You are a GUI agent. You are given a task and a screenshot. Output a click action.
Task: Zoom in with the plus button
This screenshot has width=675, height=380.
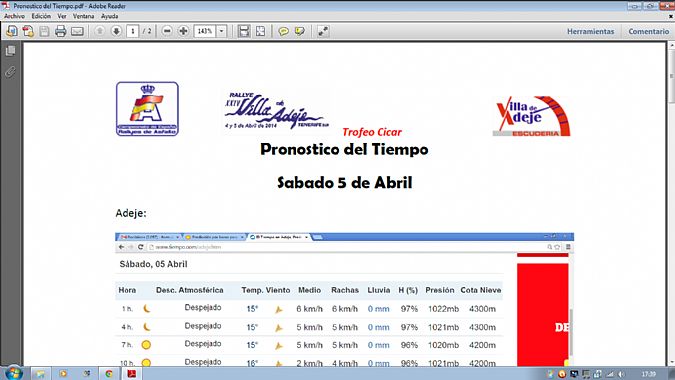click(x=183, y=31)
